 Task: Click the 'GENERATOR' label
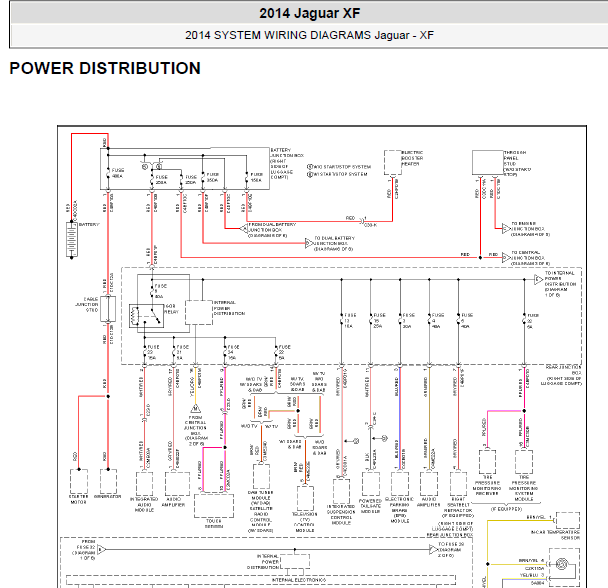(108, 496)
